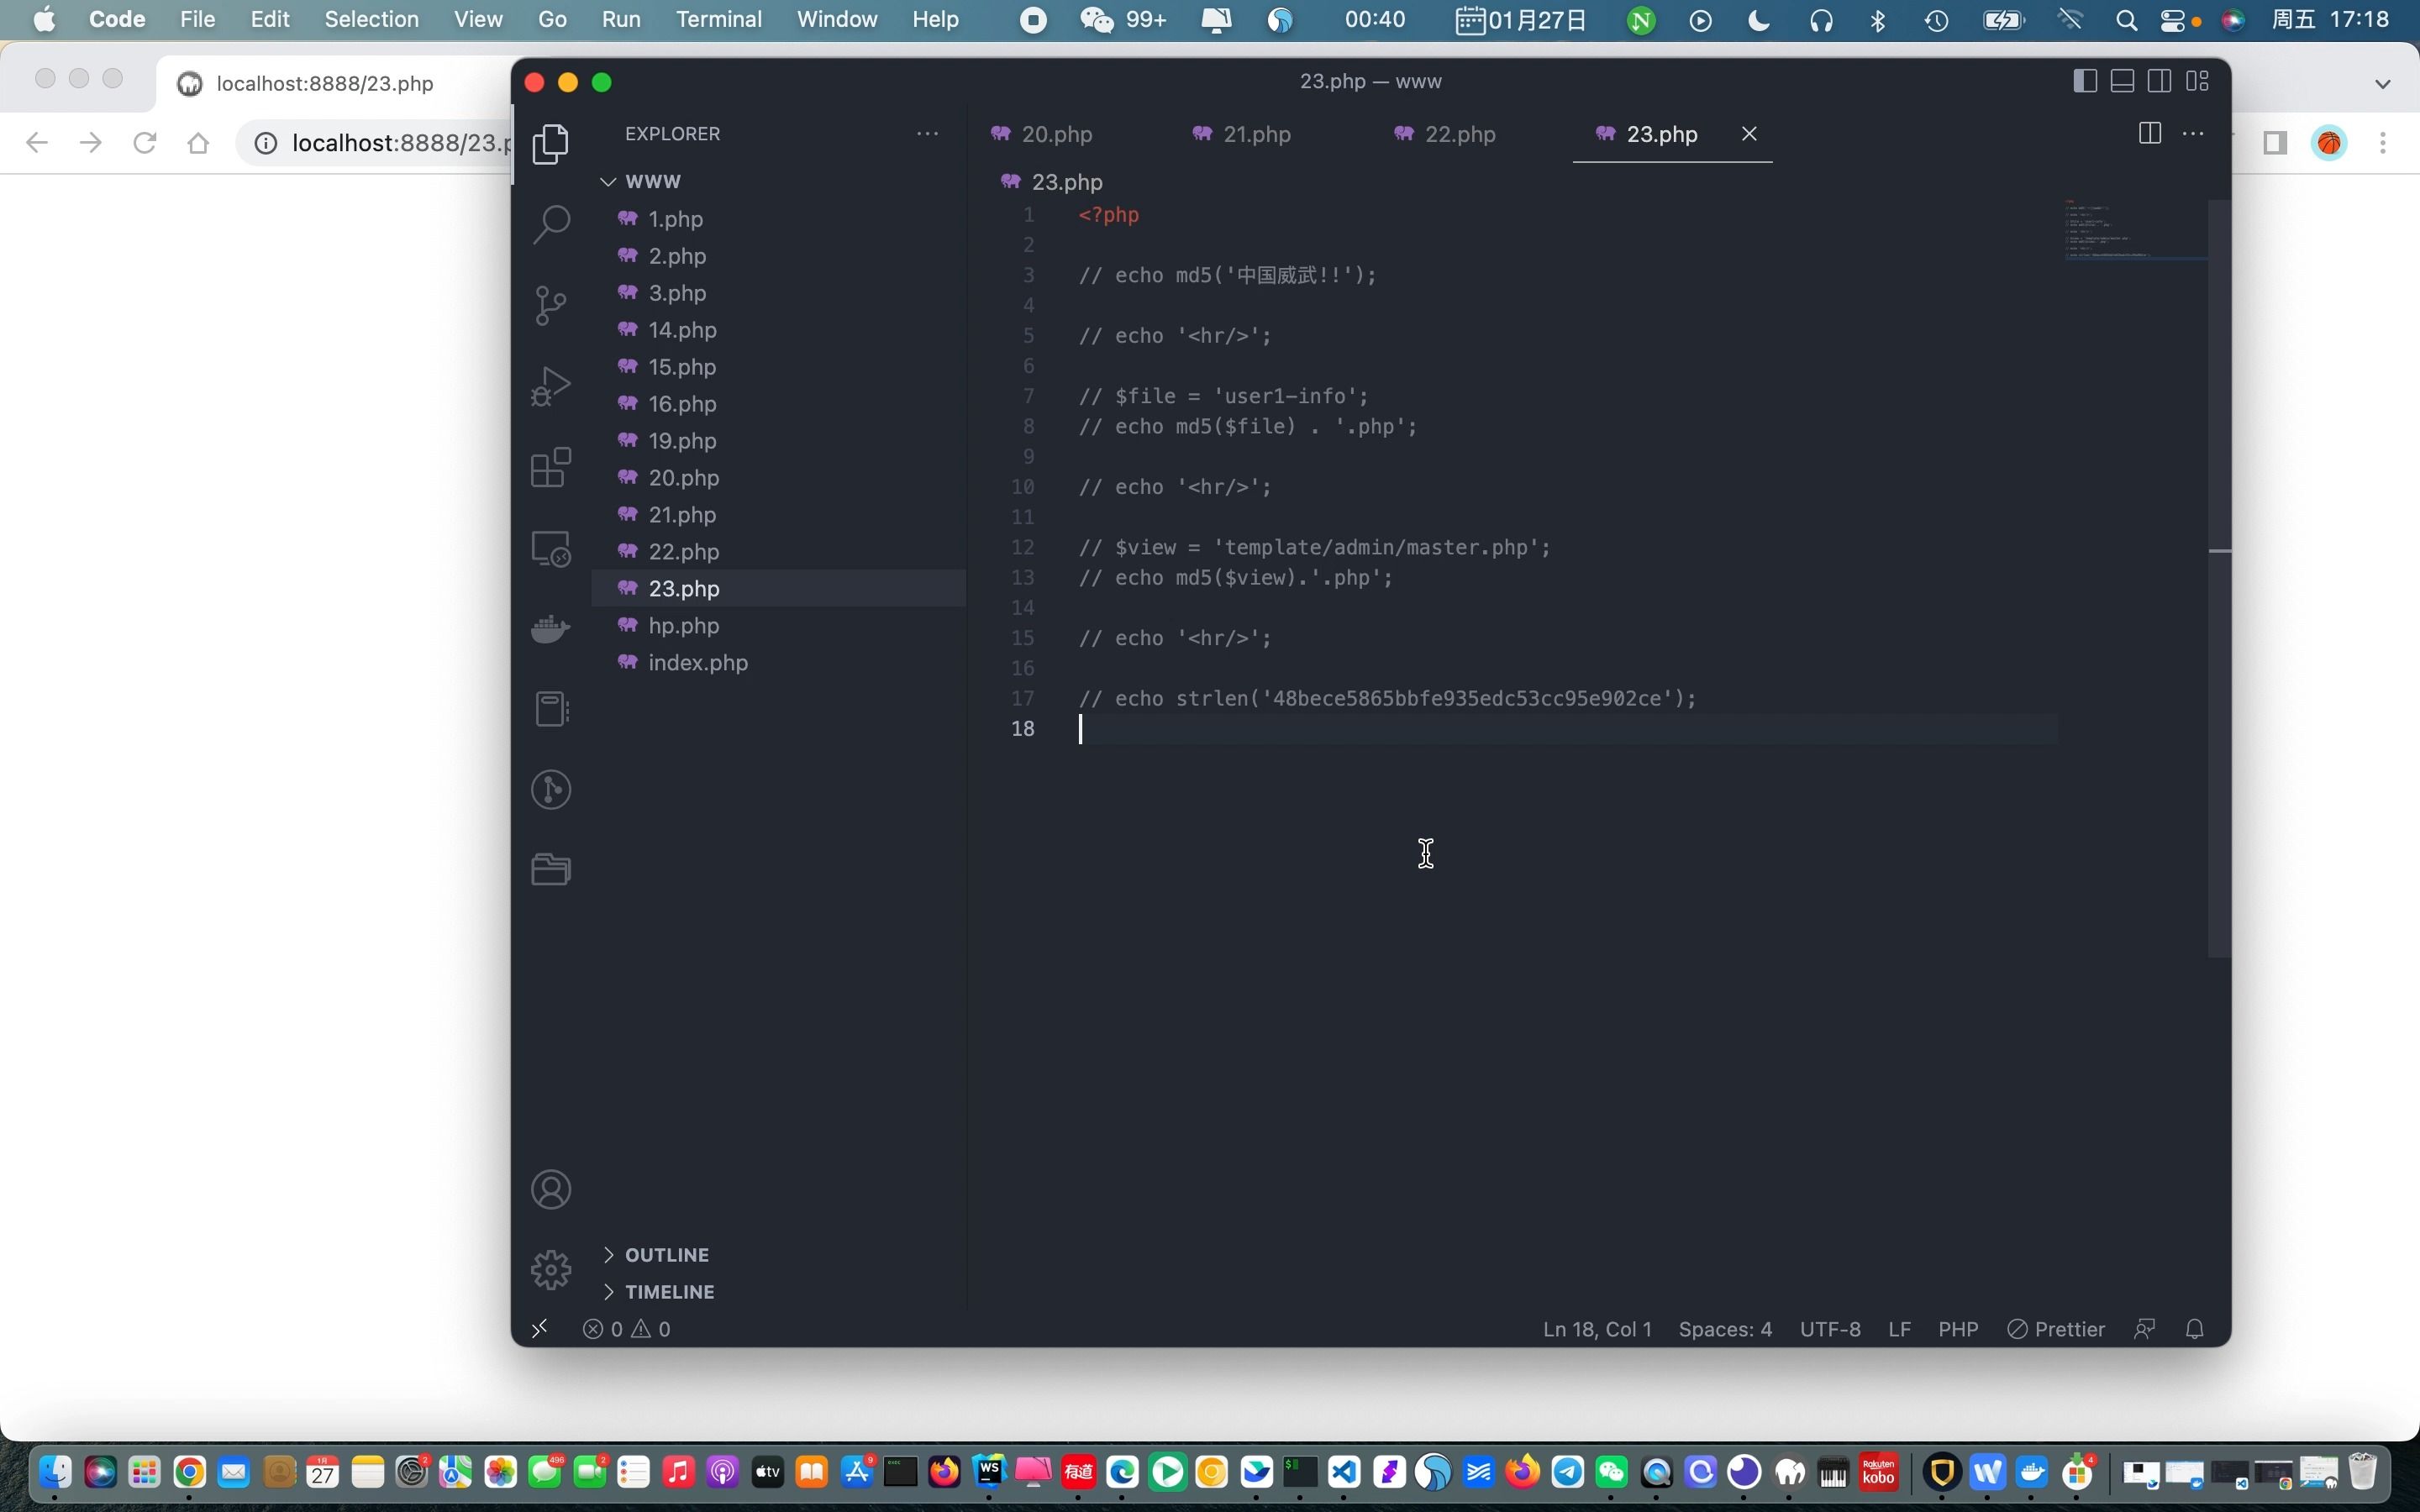
Task: Open the Terminal menu in menu bar
Action: click(718, 19)
